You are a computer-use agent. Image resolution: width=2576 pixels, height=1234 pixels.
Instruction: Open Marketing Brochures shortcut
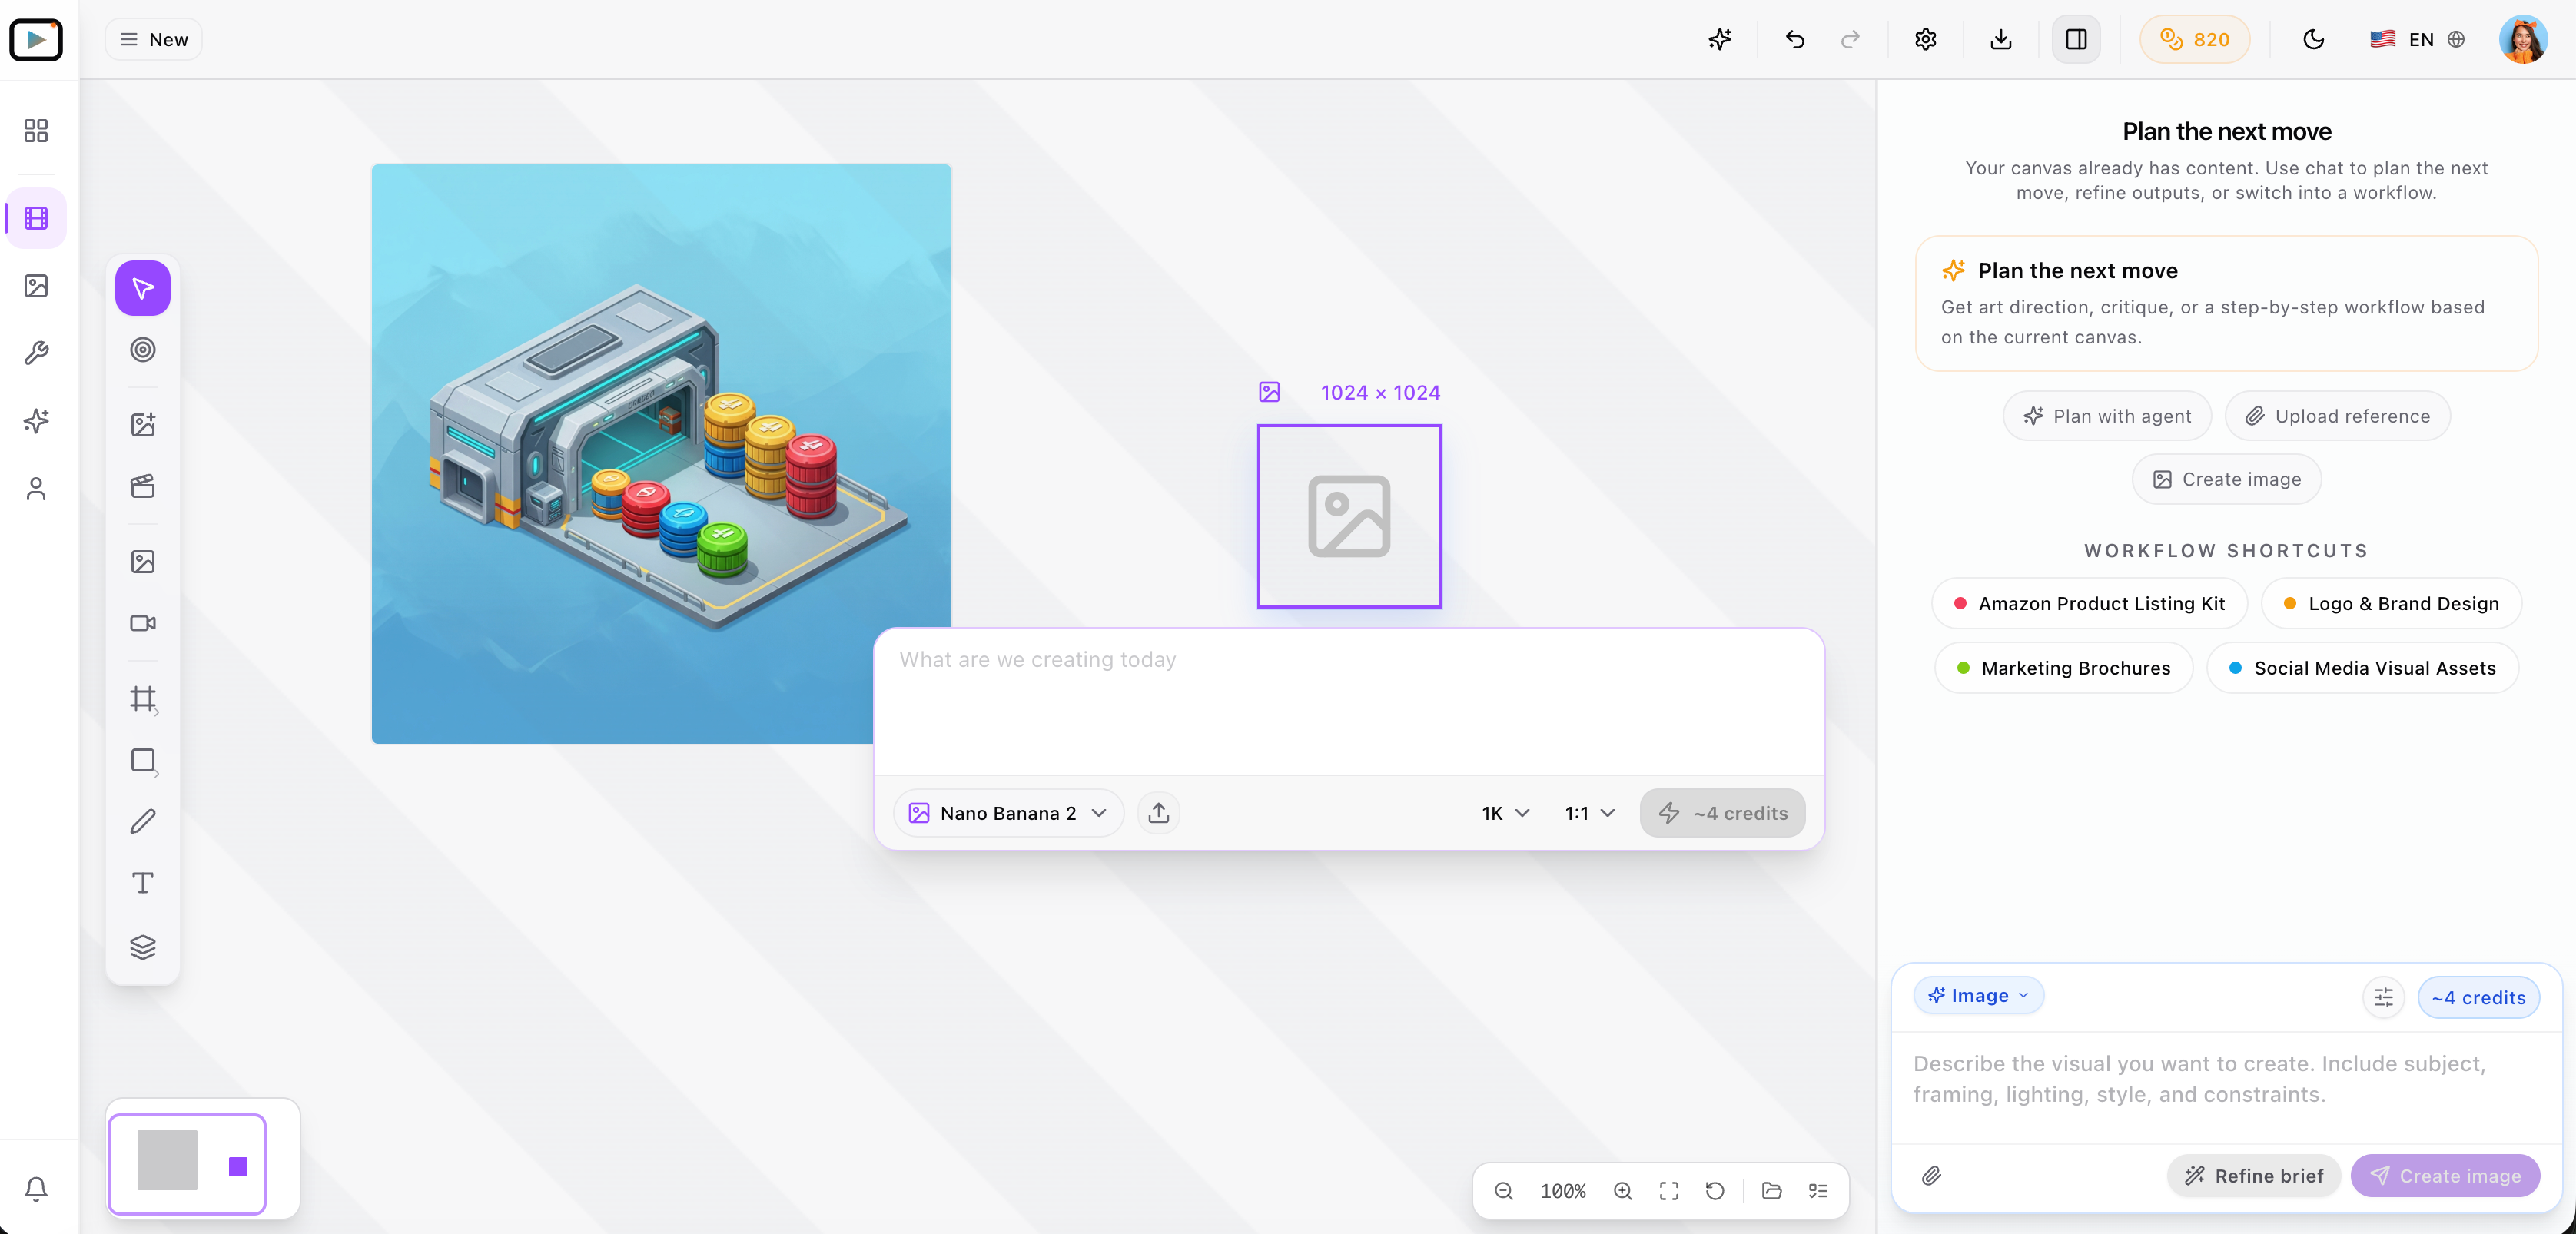(x=2064, y=668)
